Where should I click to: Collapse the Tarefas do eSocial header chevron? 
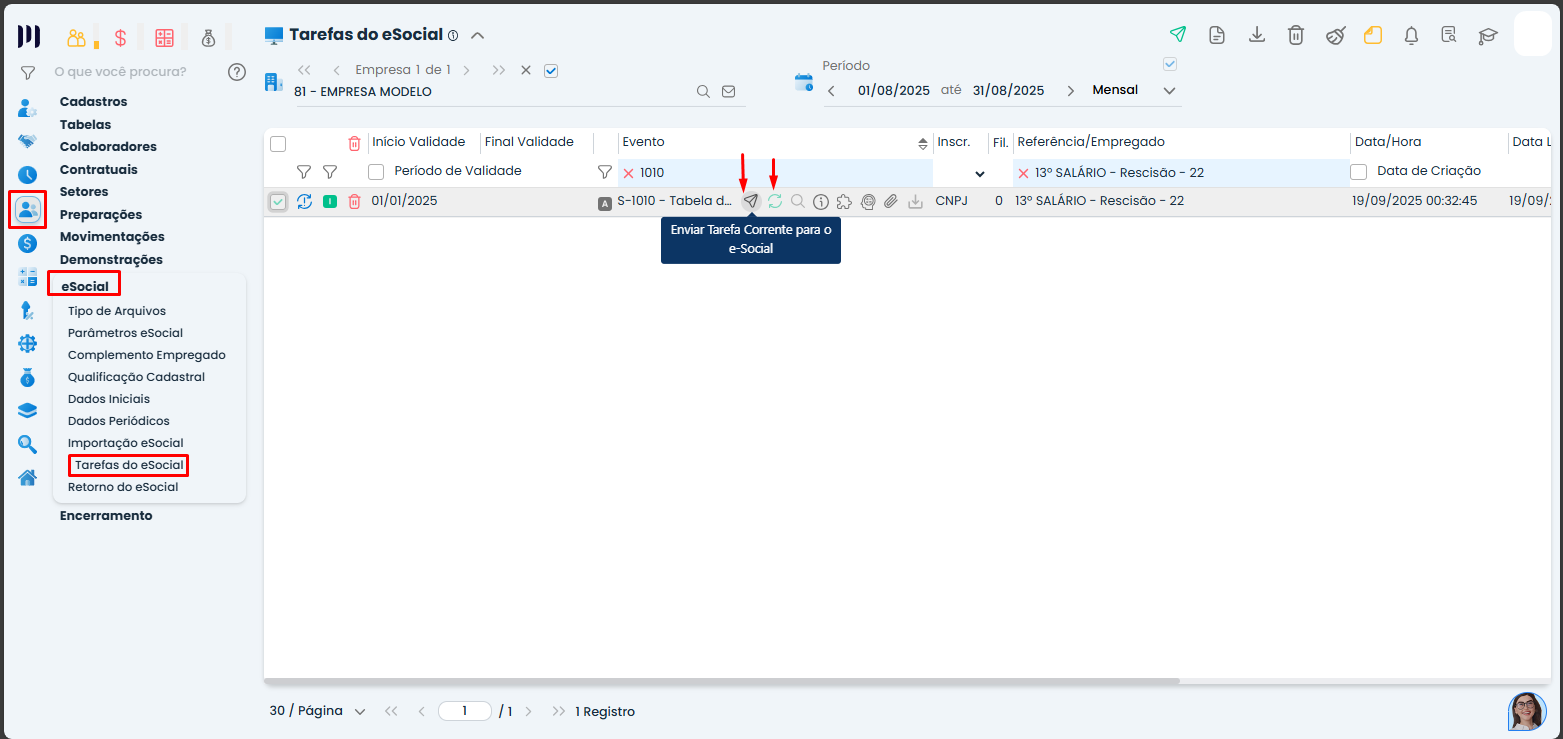click(x=478, y=35)
